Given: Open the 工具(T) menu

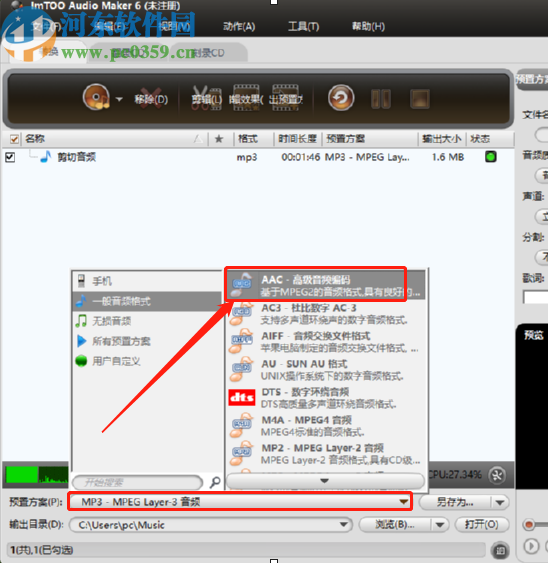Looking at the screenshot, I should [303, 26].
